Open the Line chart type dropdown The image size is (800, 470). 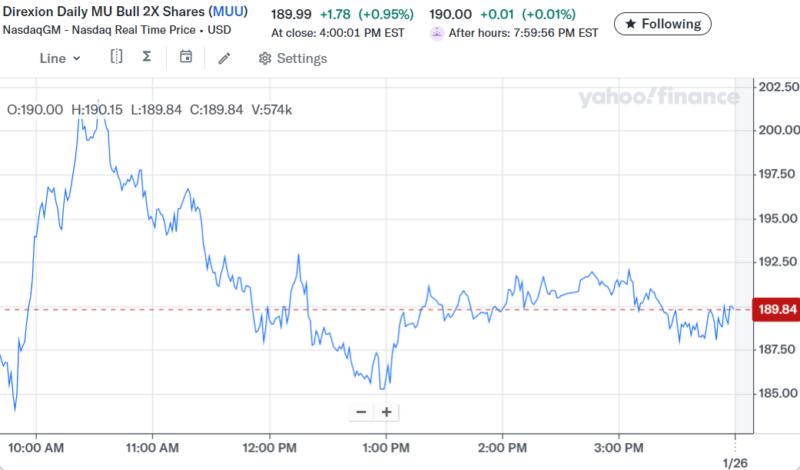60,58
